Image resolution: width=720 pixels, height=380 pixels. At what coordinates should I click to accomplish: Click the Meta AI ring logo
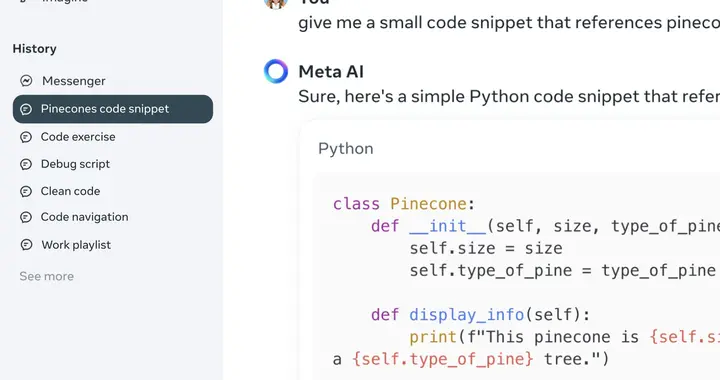[x=276, y=72]
